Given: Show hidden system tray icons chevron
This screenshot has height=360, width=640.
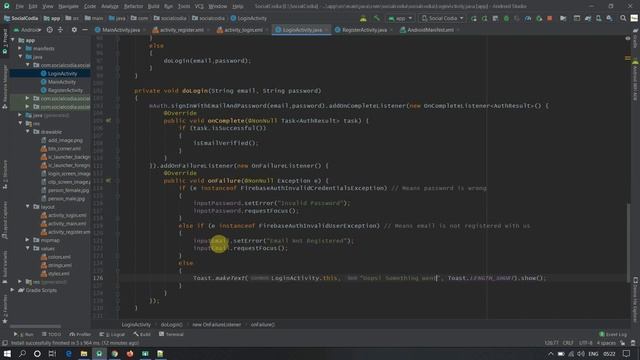Looking at the screenshot, I should [x=551, y=354].
